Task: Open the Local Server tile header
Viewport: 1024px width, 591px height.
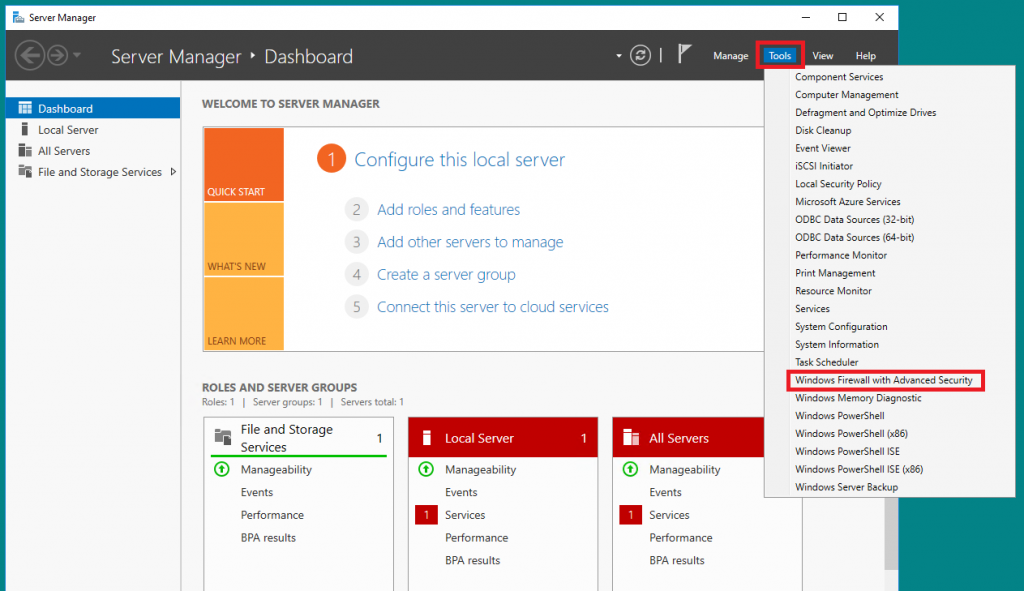Action: pos(503,438)
